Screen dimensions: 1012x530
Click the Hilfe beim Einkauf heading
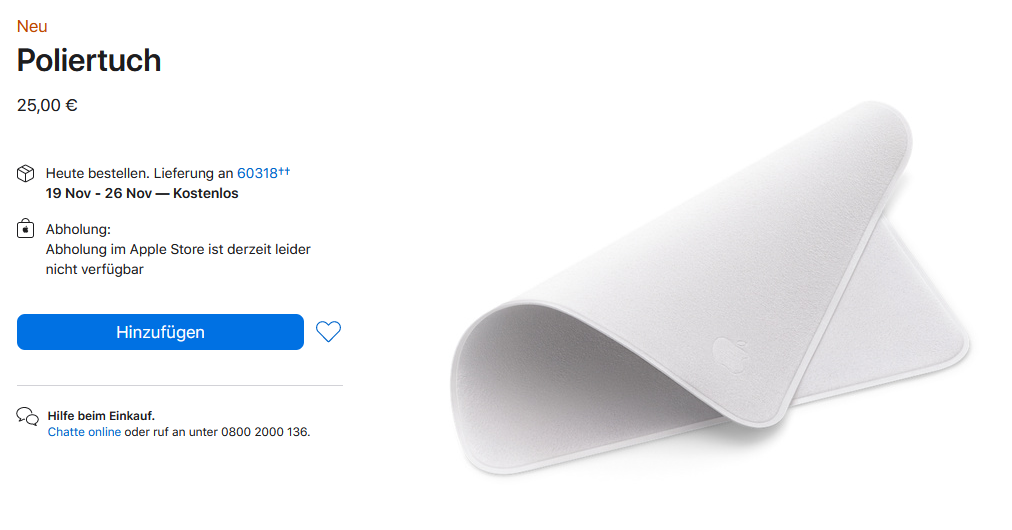pyautogui.click(x=101, y=416)
